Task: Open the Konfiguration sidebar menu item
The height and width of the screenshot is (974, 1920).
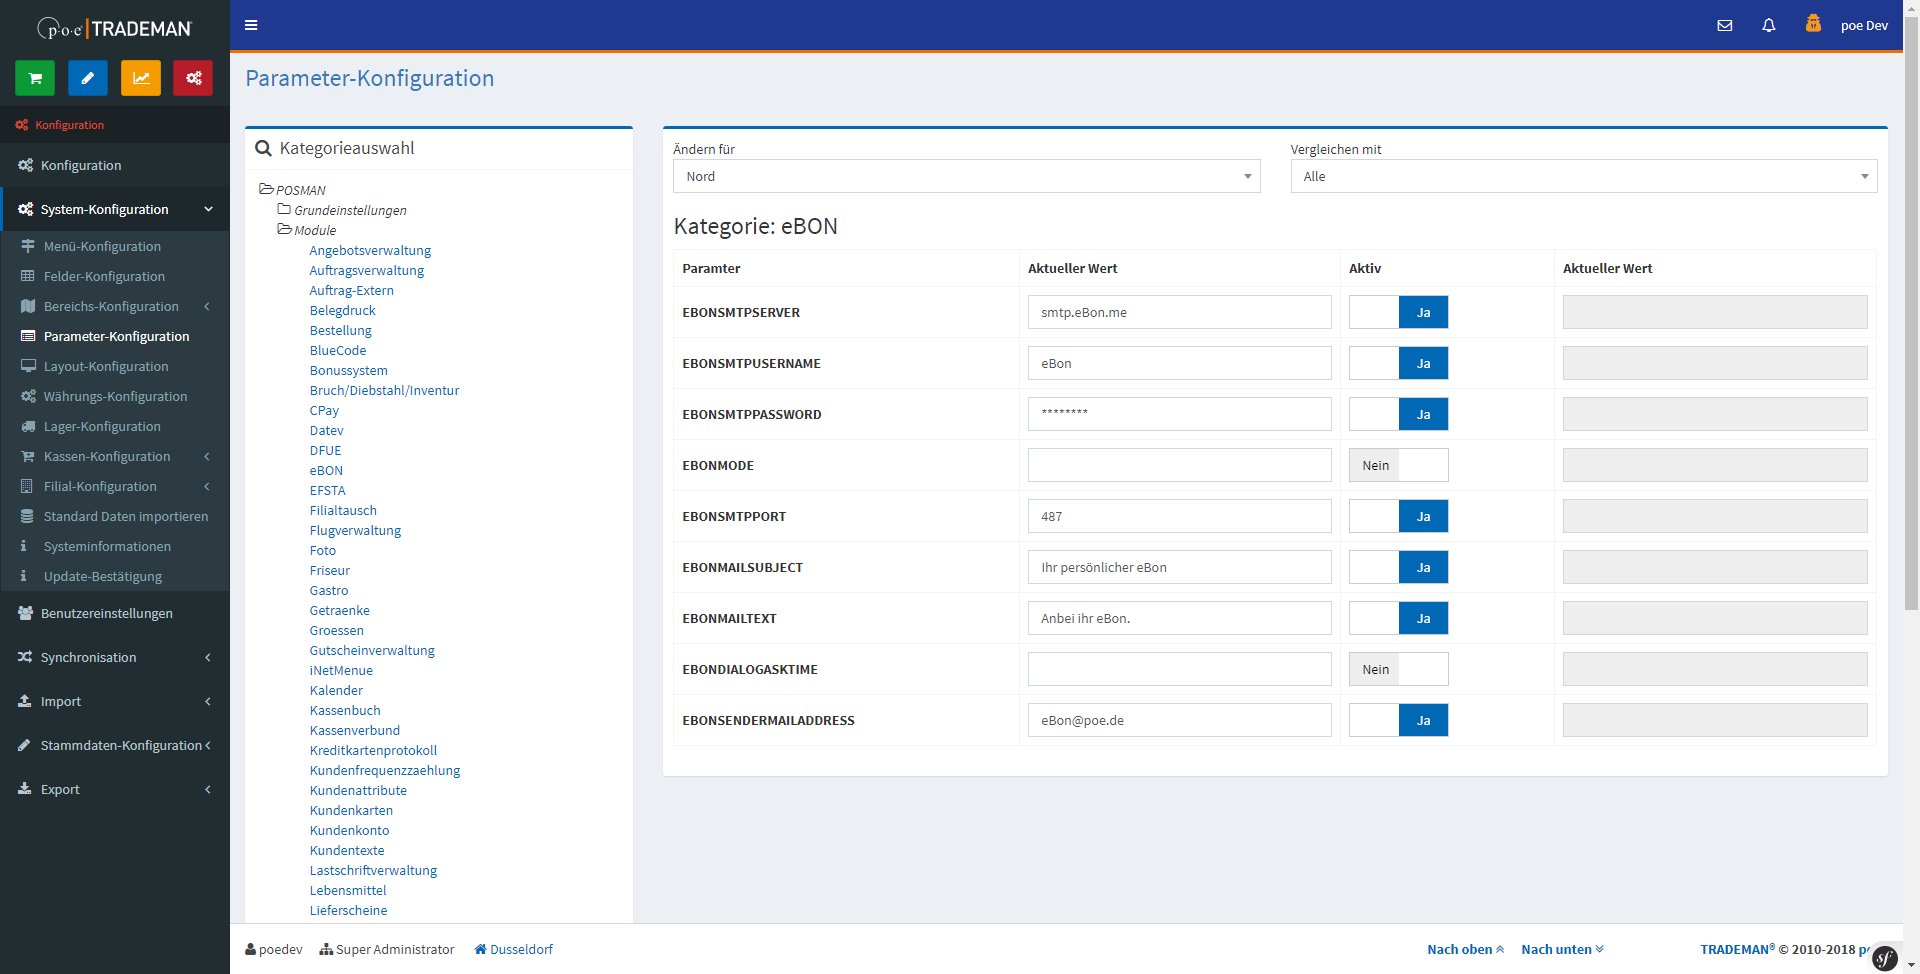Action: pos(115,165)
